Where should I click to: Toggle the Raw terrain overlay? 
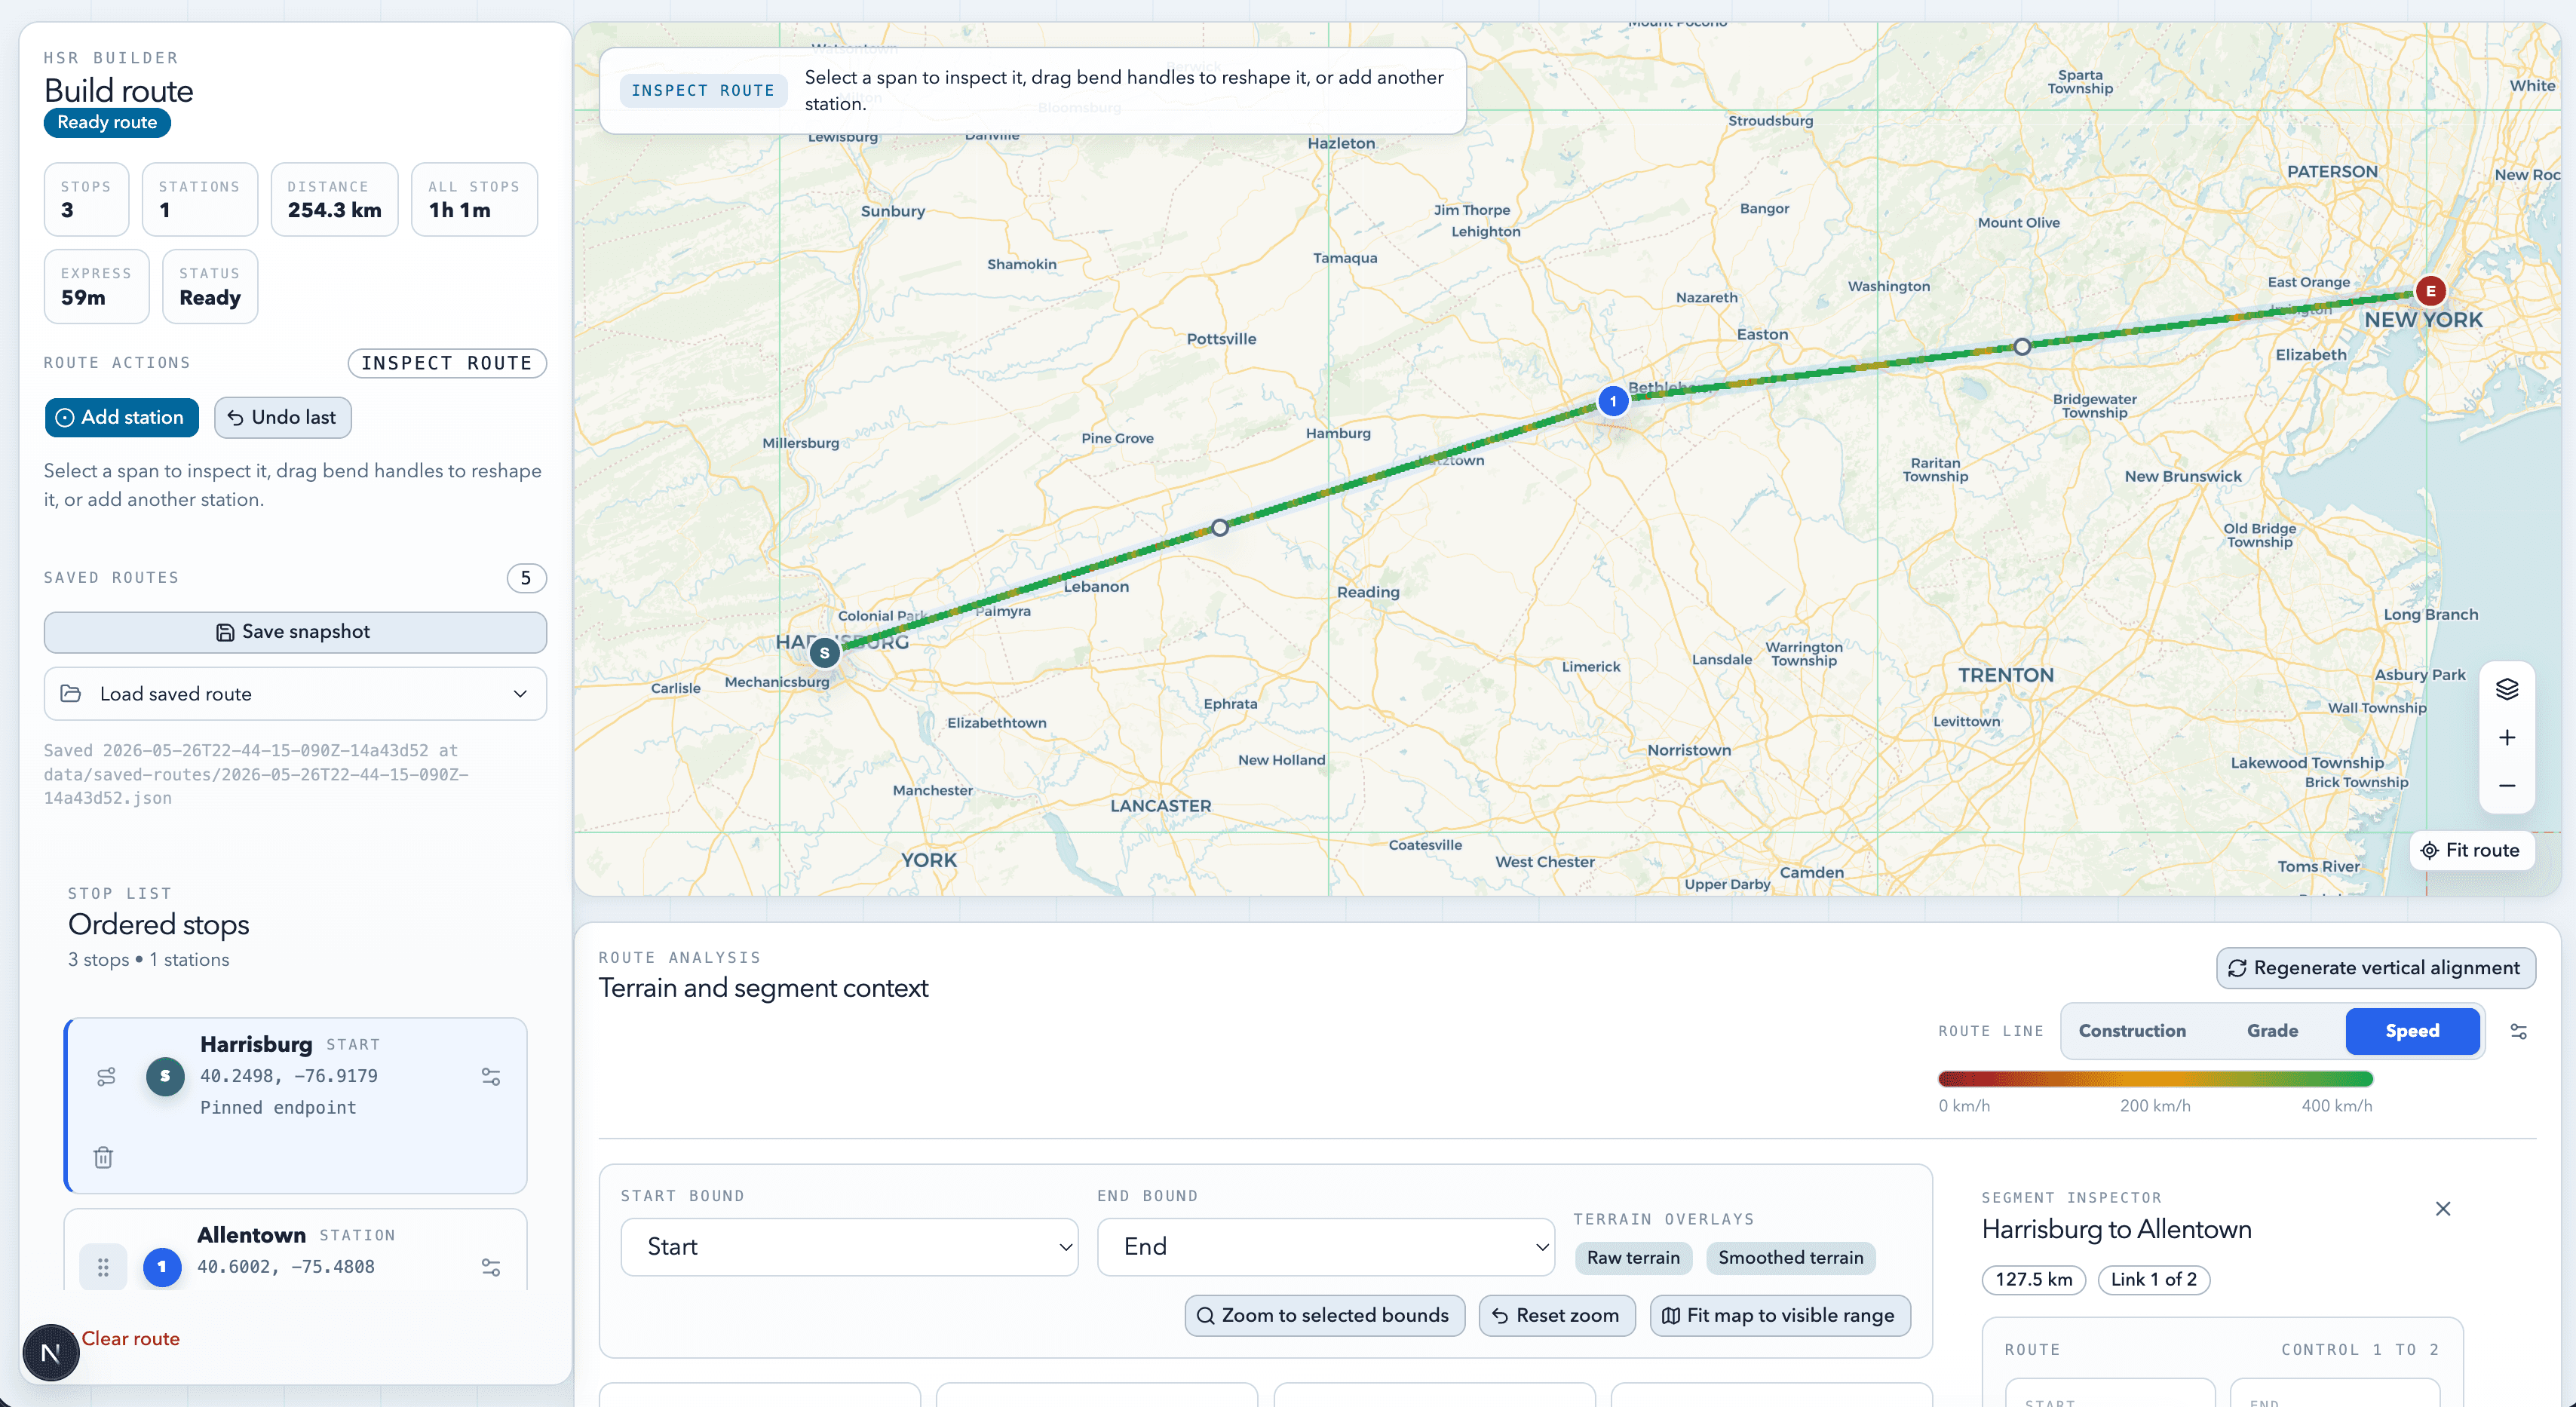pos(1633,1258)
